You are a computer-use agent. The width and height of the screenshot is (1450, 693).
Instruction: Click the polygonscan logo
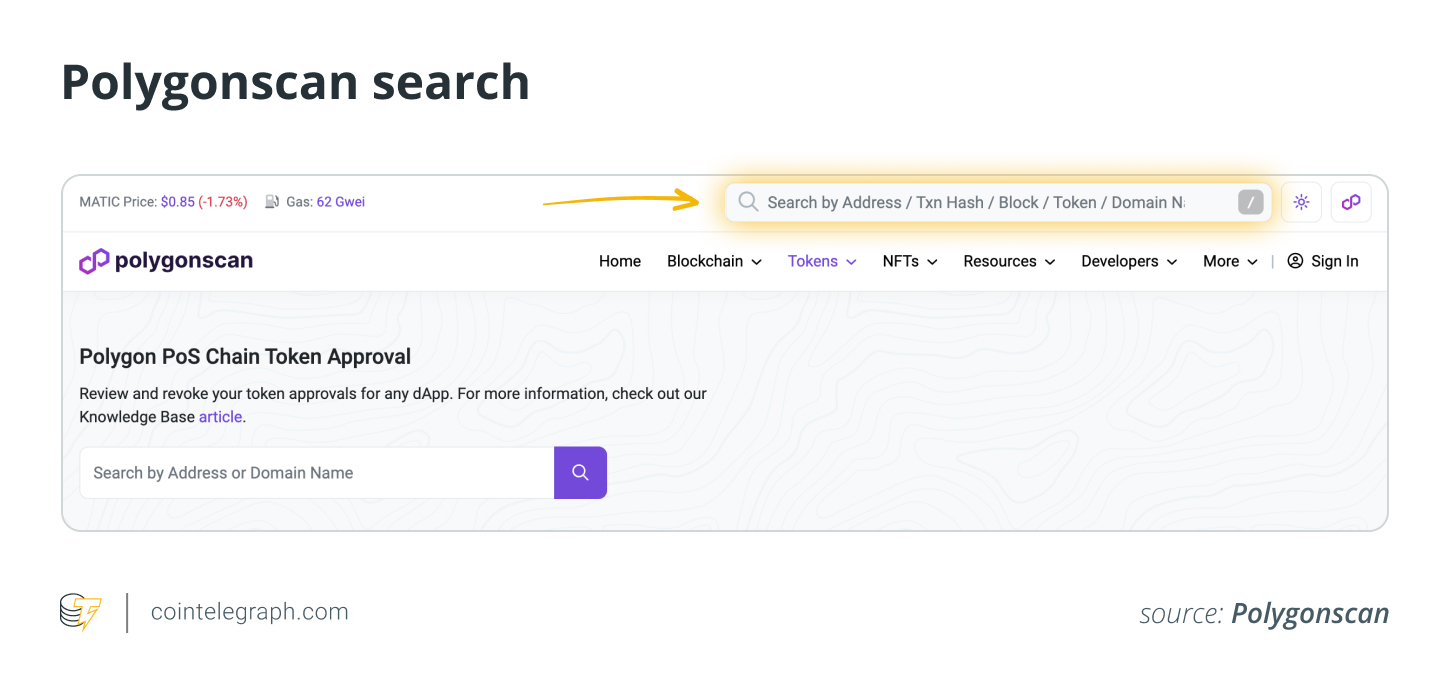coord(166,261)
